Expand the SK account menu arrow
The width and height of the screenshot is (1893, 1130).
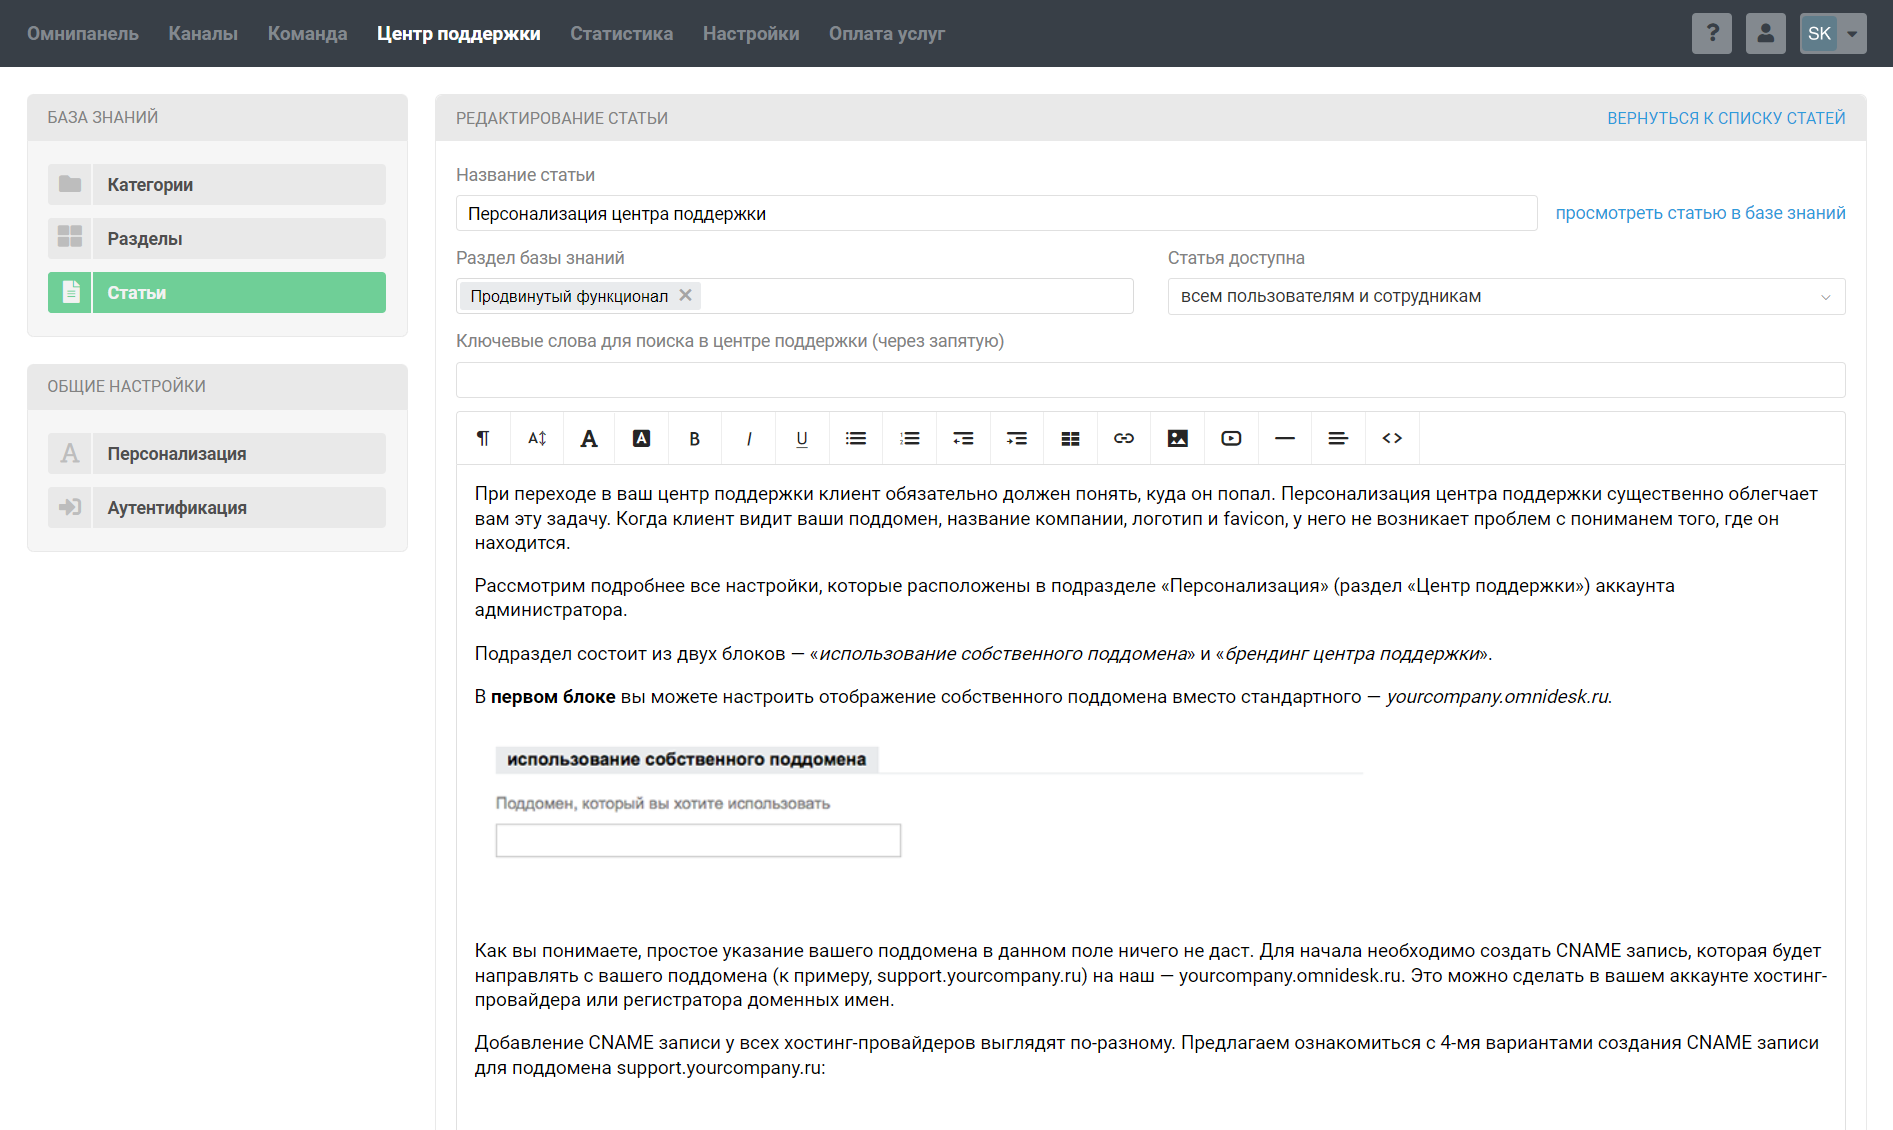[1852, 34]
